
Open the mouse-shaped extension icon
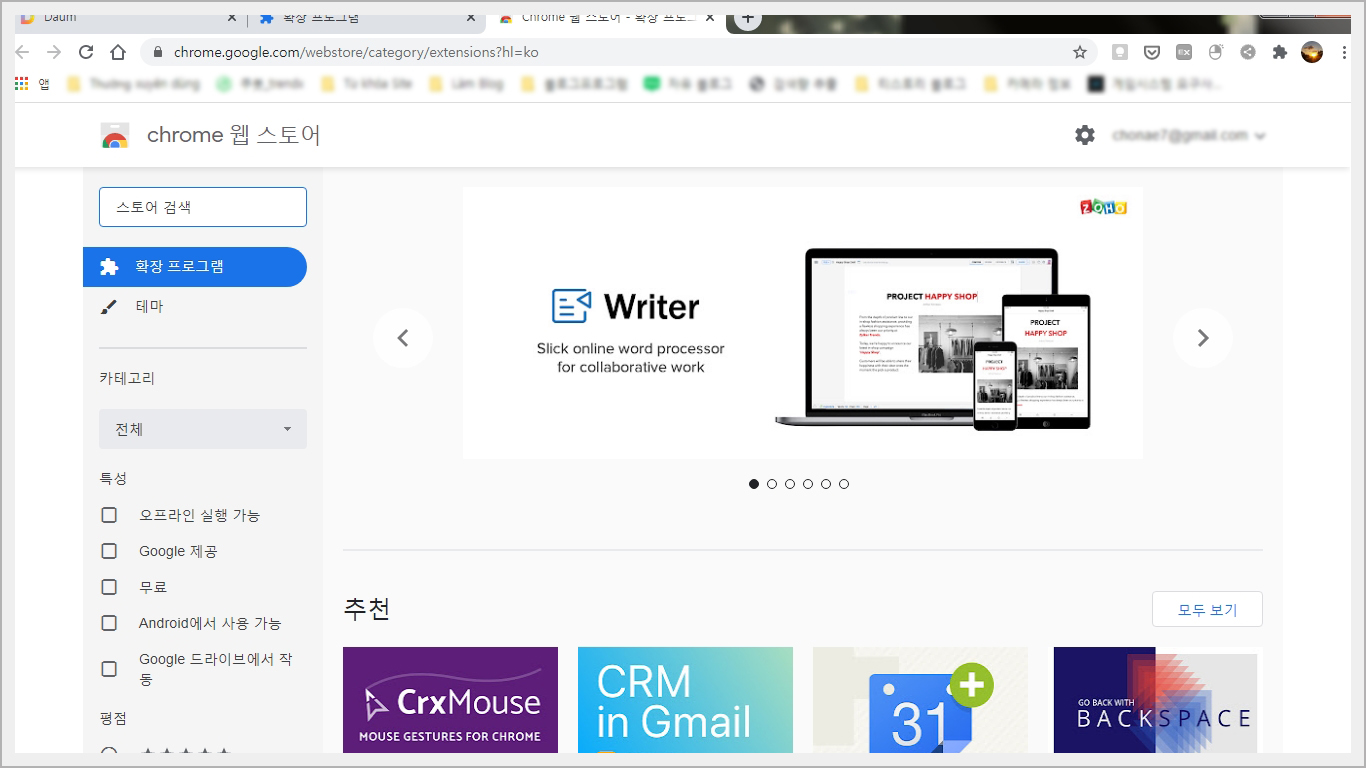point(1216,52)
